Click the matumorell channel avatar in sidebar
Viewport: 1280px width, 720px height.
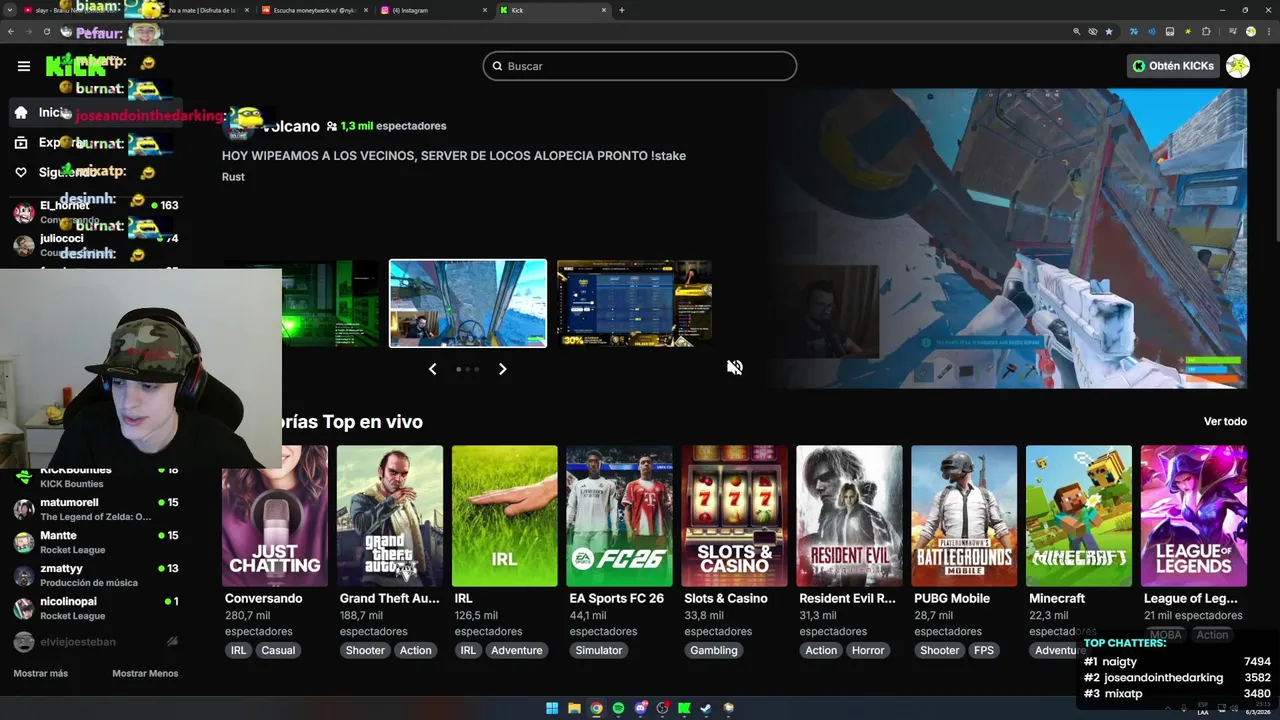24,509
